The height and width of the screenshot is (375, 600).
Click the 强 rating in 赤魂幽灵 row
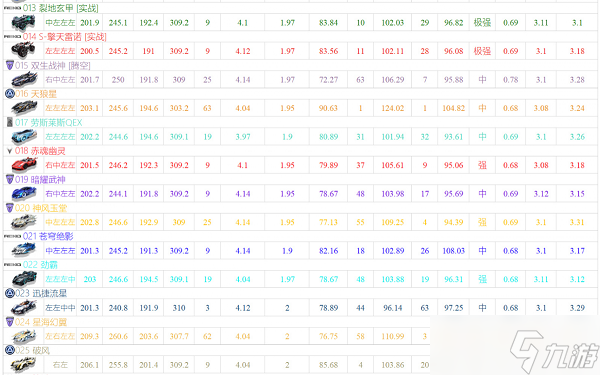pos(482,165)
